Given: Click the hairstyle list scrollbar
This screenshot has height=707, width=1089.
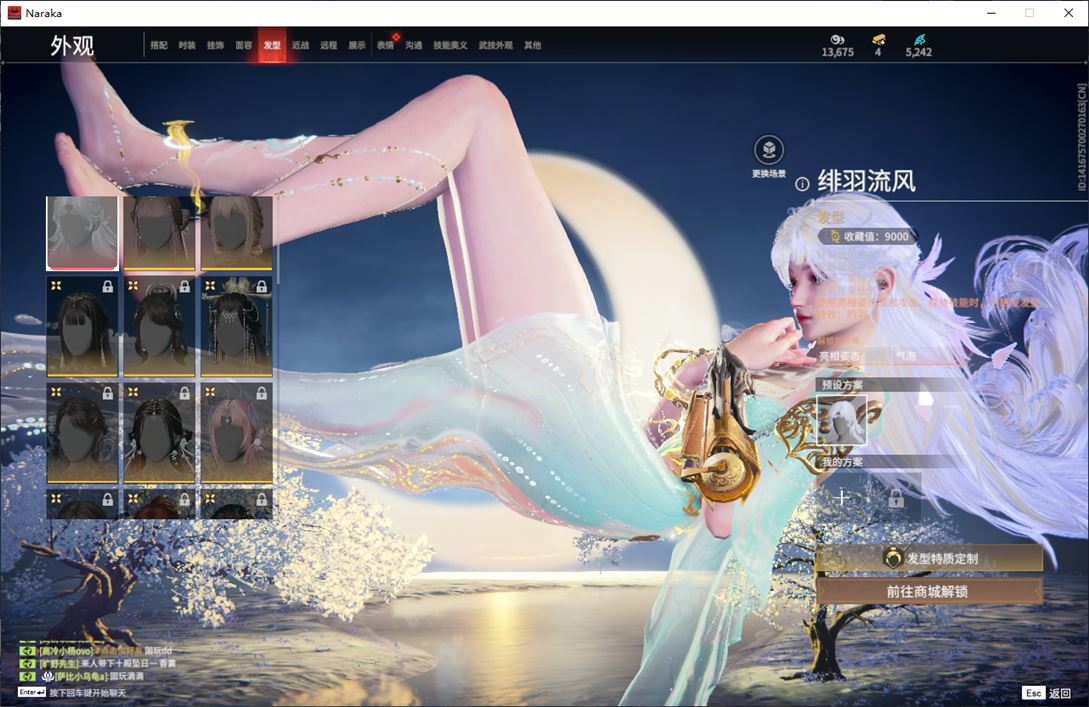Looking at the screenshot, I should pos(277,240).
